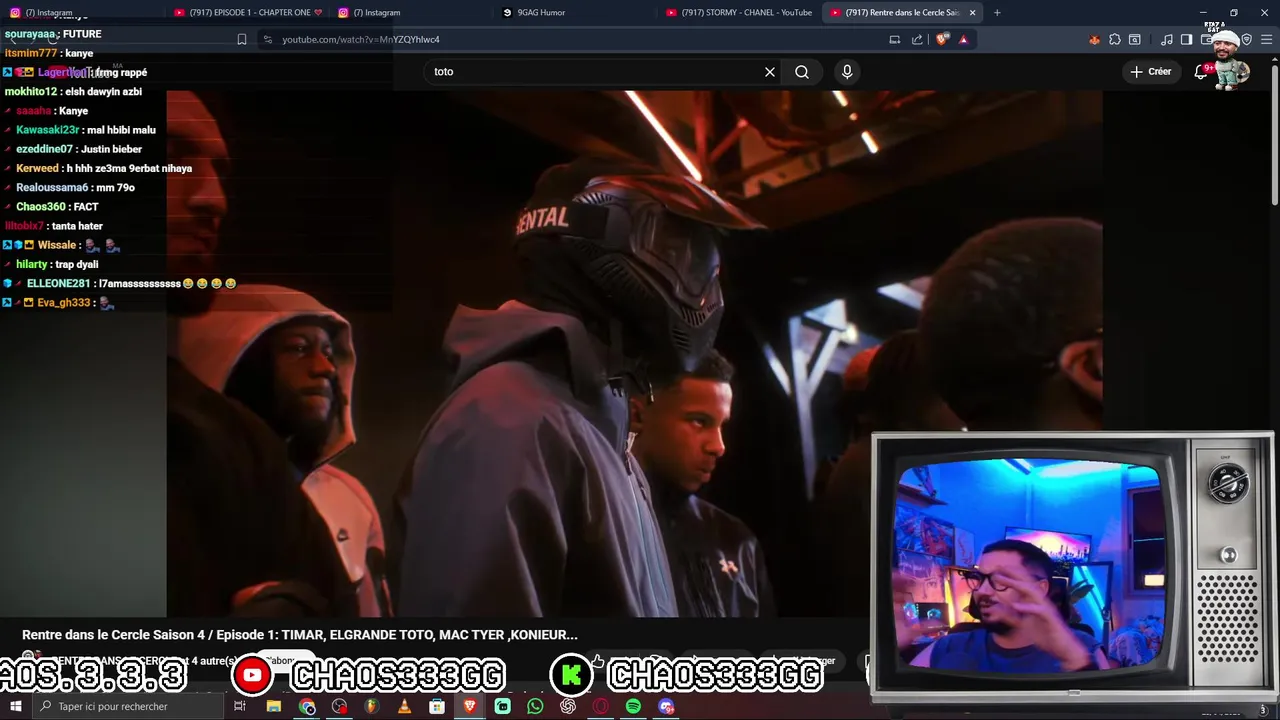Open the MetaMask fox extension
The width and height of the screenshot is (1280, 720).
click(x=1094, y=40)
